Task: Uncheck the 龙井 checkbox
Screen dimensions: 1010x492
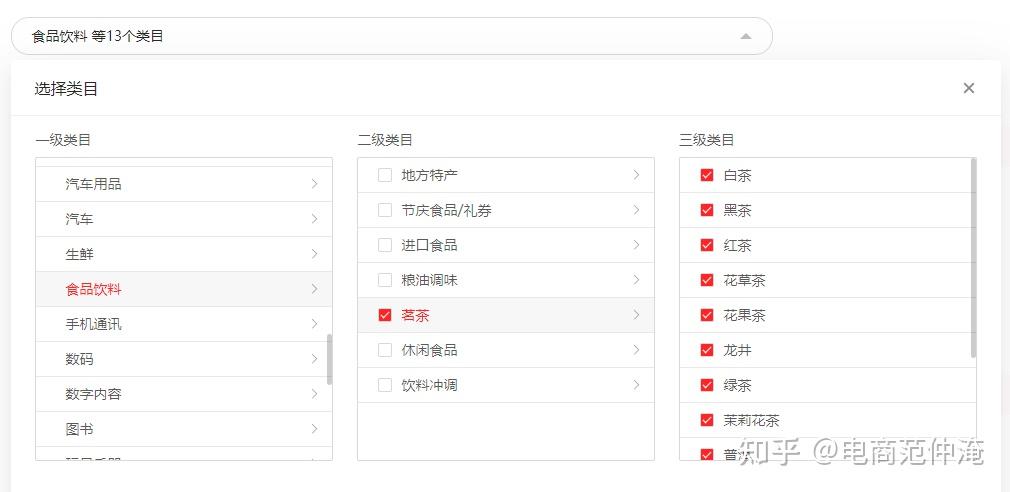Action: pos(707,350)
